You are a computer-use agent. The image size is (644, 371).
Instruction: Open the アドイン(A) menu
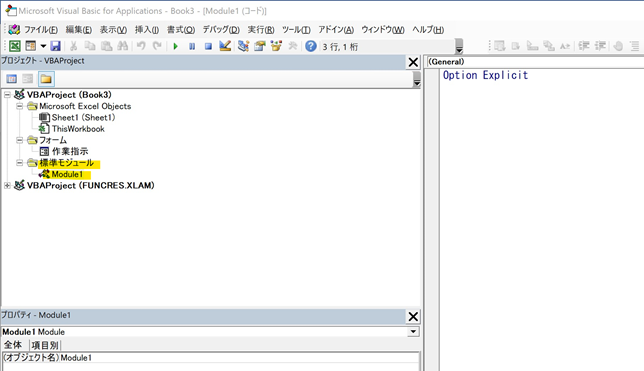pyautogui.click(x=336, y=30)
